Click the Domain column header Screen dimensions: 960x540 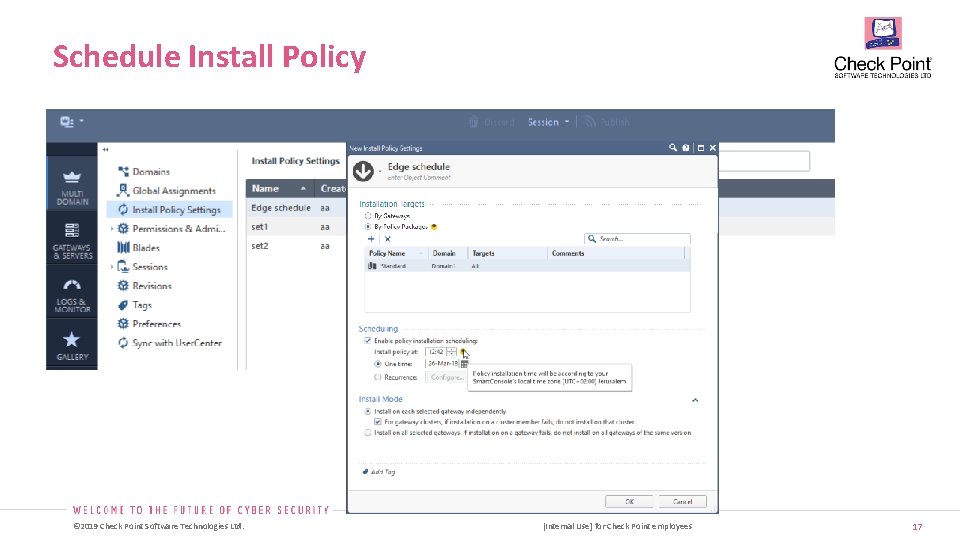pyautogui.click(x=447, y=253)
